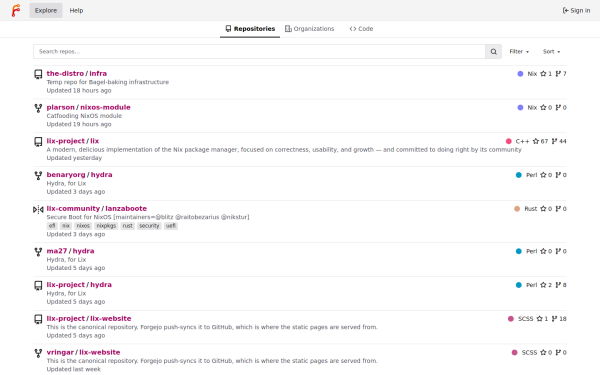
Task: Click fork icon beside ma27 / hydra
Action: point(38,252)
